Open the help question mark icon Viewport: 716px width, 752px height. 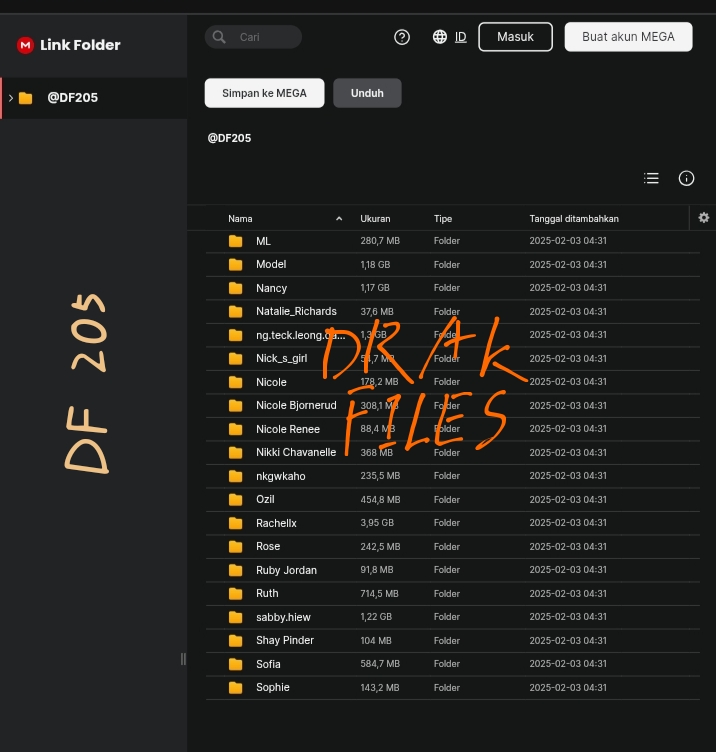[402, 37]
